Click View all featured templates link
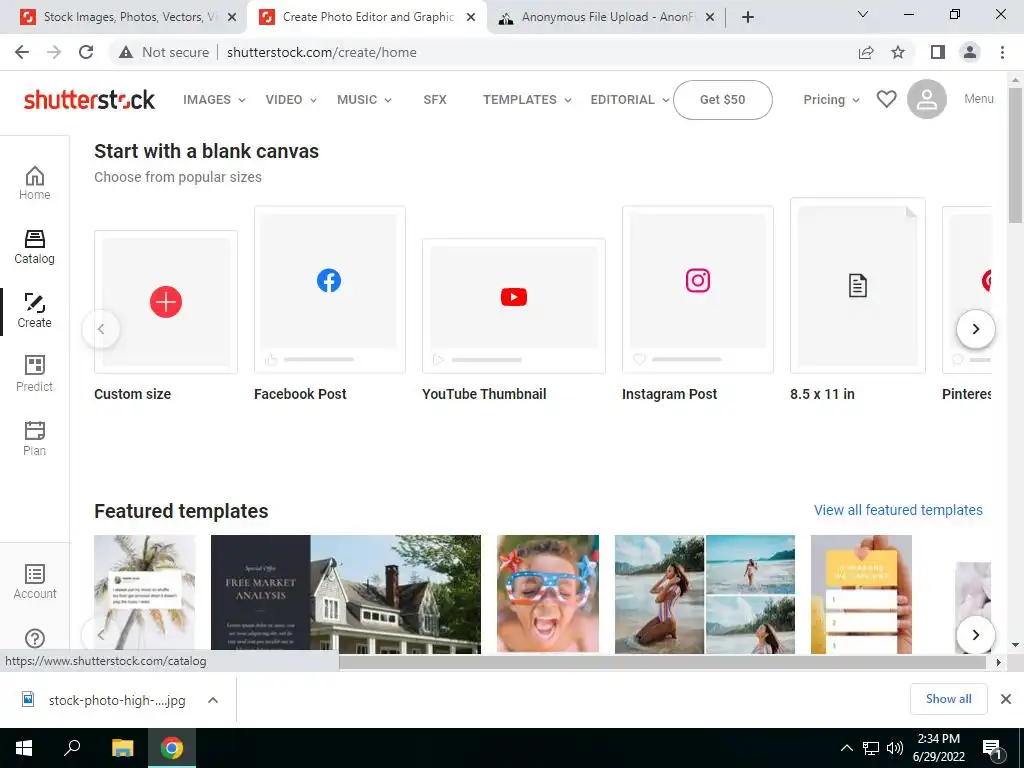Viewport: 1024px width, 768px height. 898,510
